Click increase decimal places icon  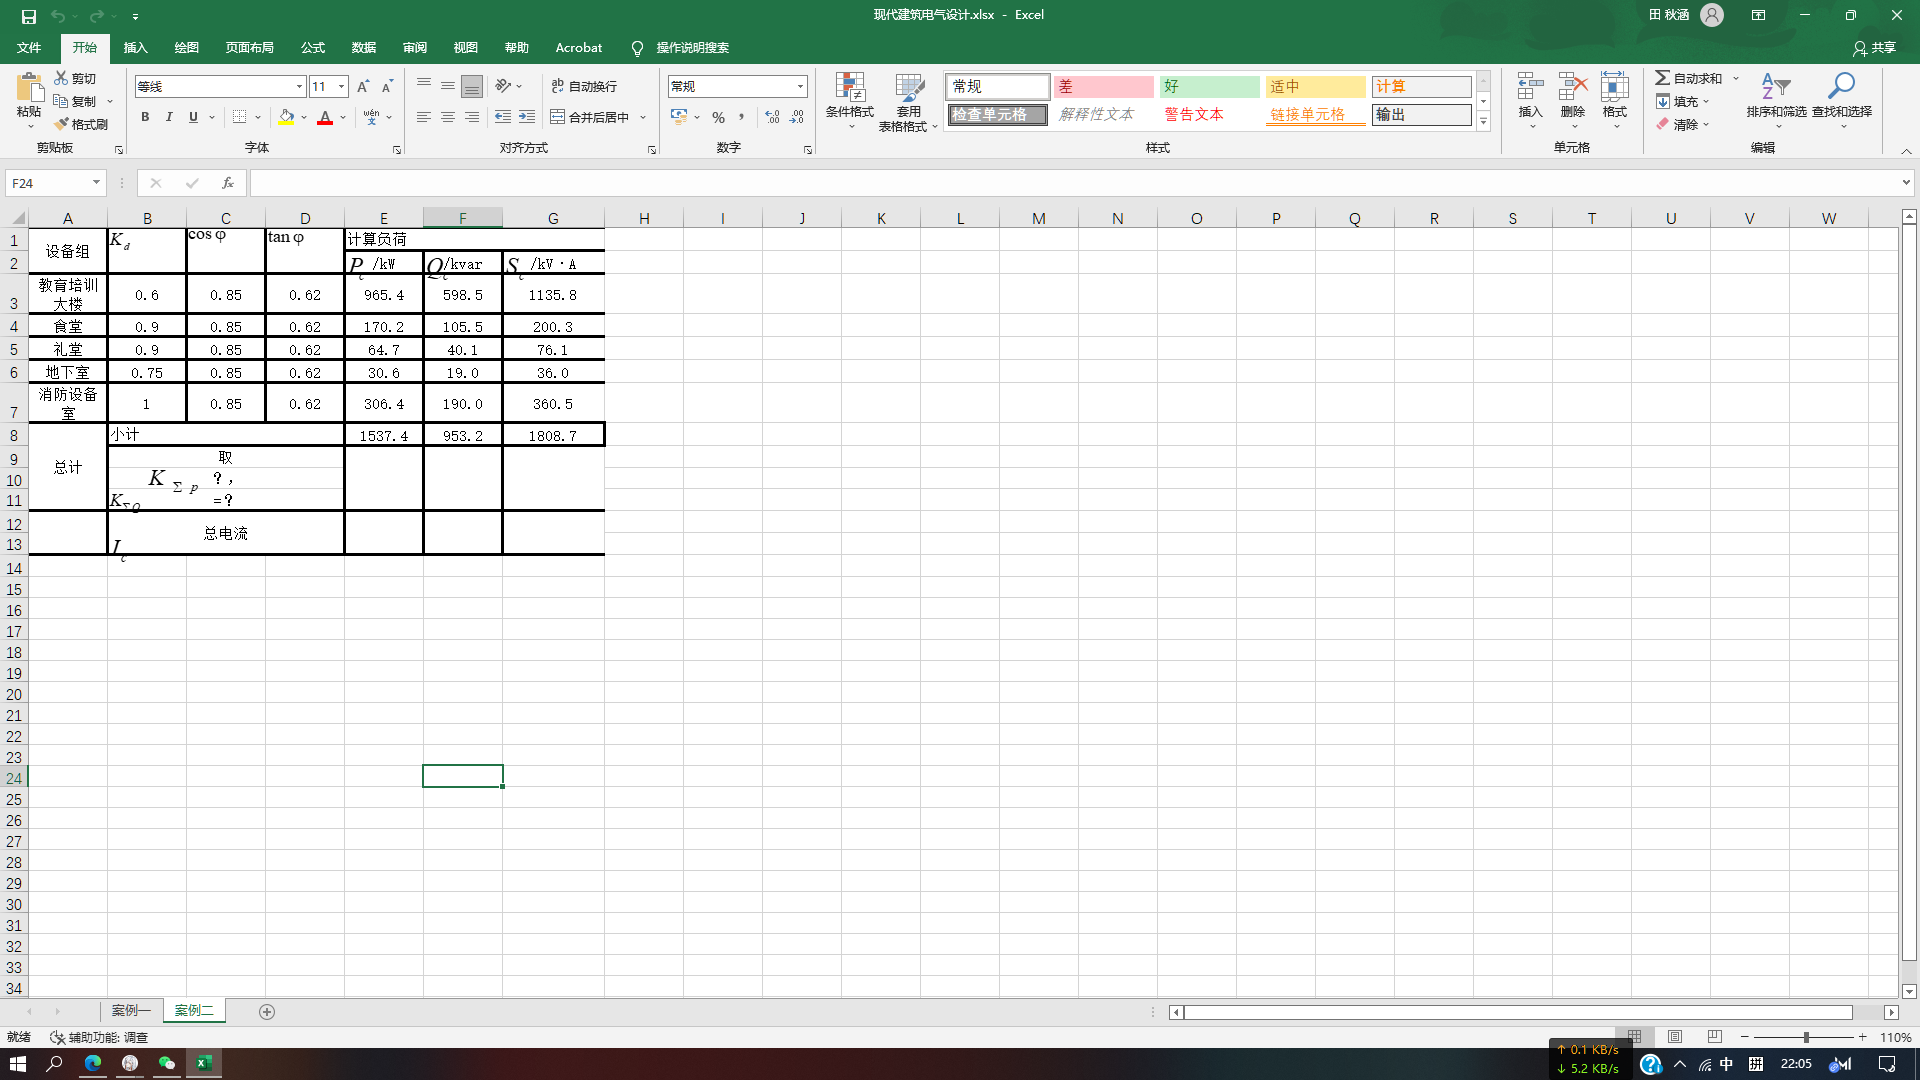click(772, 117)
